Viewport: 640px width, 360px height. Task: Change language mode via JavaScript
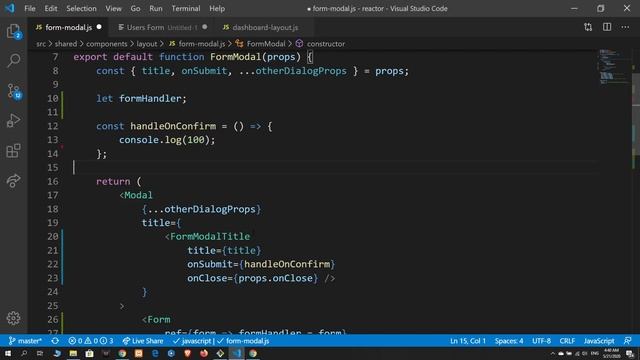pos(599,341)
